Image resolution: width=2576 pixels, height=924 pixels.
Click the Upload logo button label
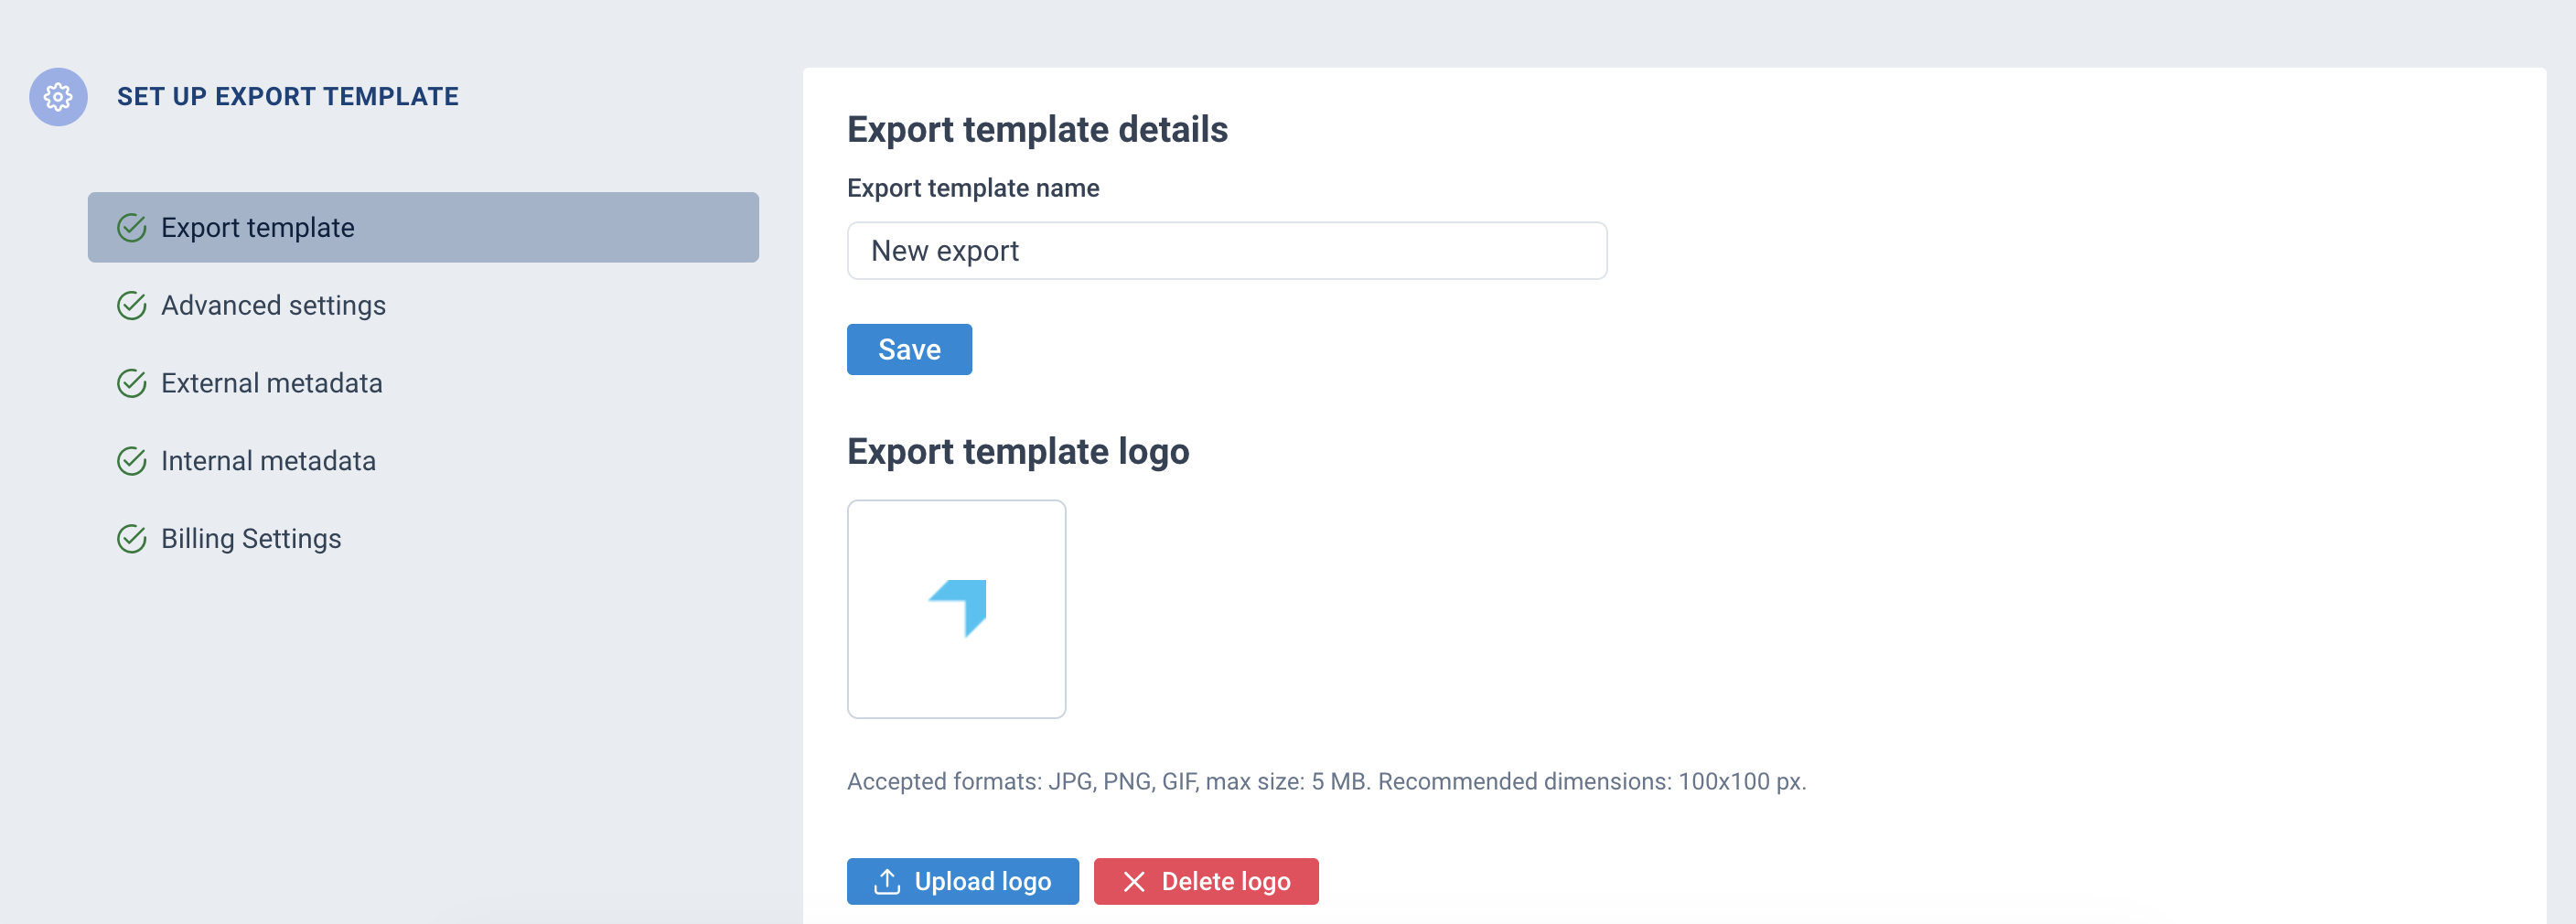click(x=982, y=881)
